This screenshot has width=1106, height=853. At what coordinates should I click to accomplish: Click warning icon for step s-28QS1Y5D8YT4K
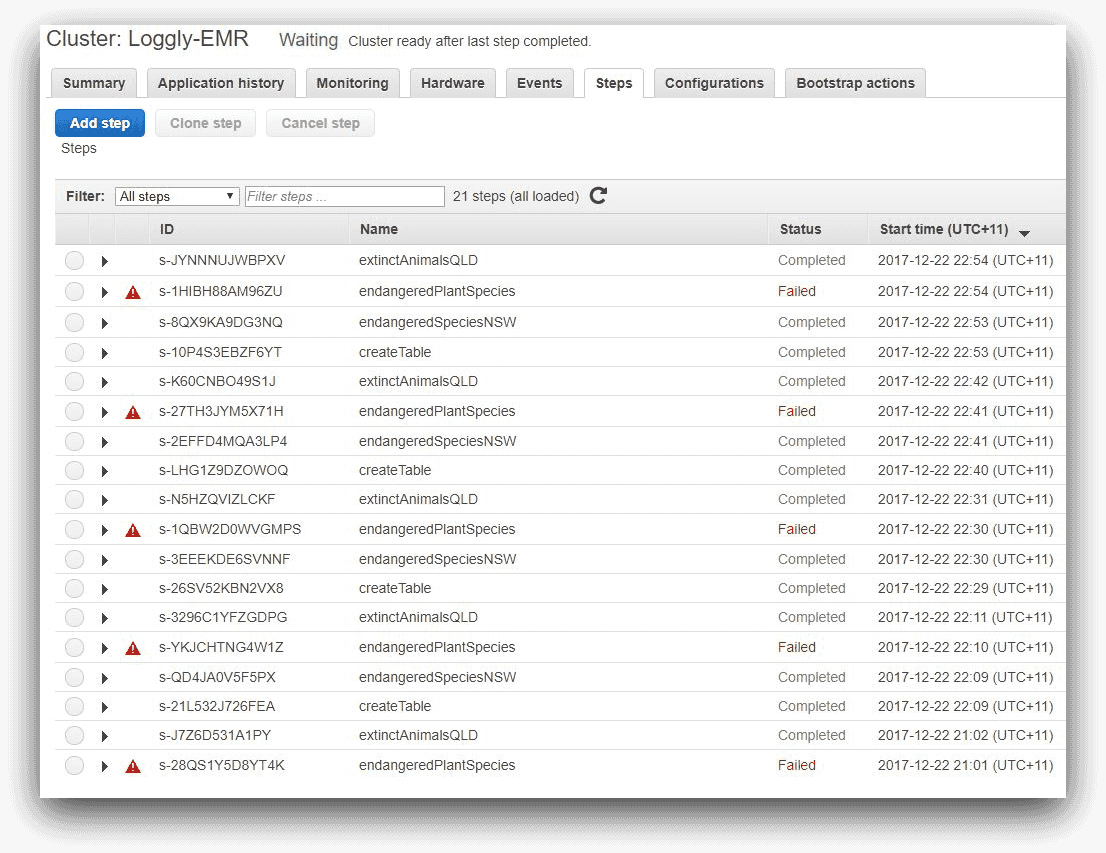click(132, 766)
